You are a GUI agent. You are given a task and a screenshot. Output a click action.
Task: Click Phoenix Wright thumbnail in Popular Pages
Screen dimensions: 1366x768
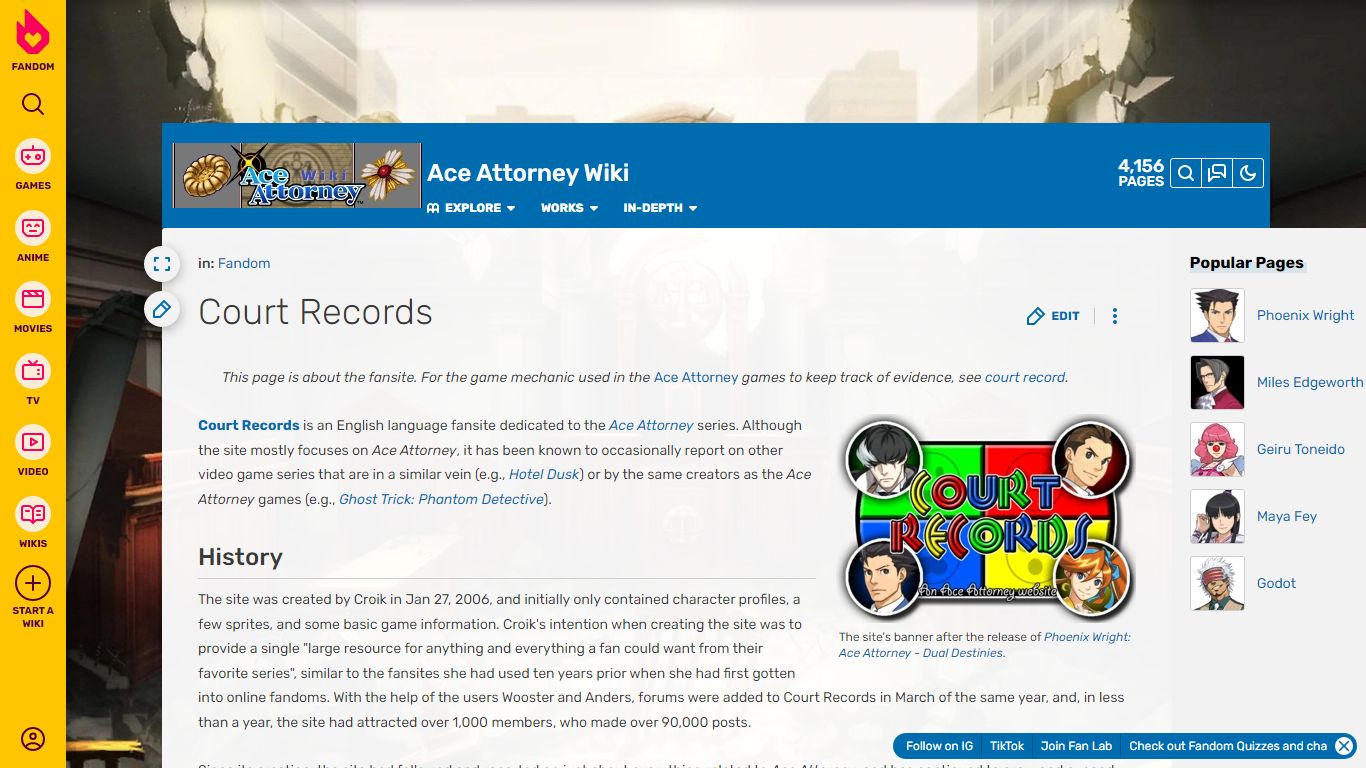1217,315
